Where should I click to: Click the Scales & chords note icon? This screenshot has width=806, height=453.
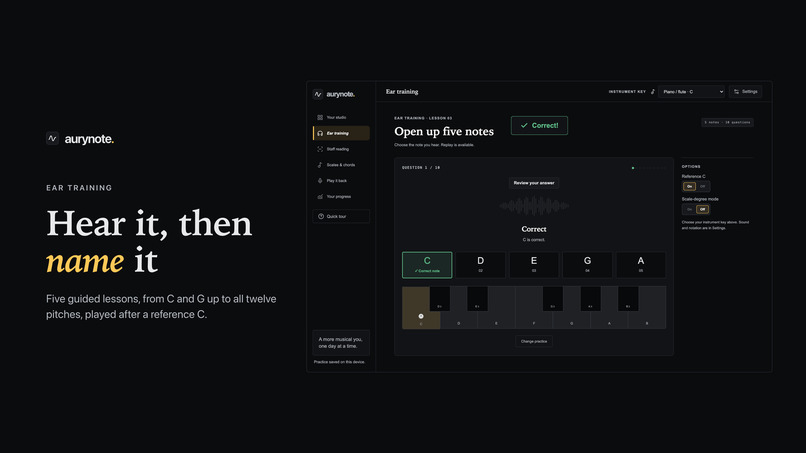click(x=320, y=165)
